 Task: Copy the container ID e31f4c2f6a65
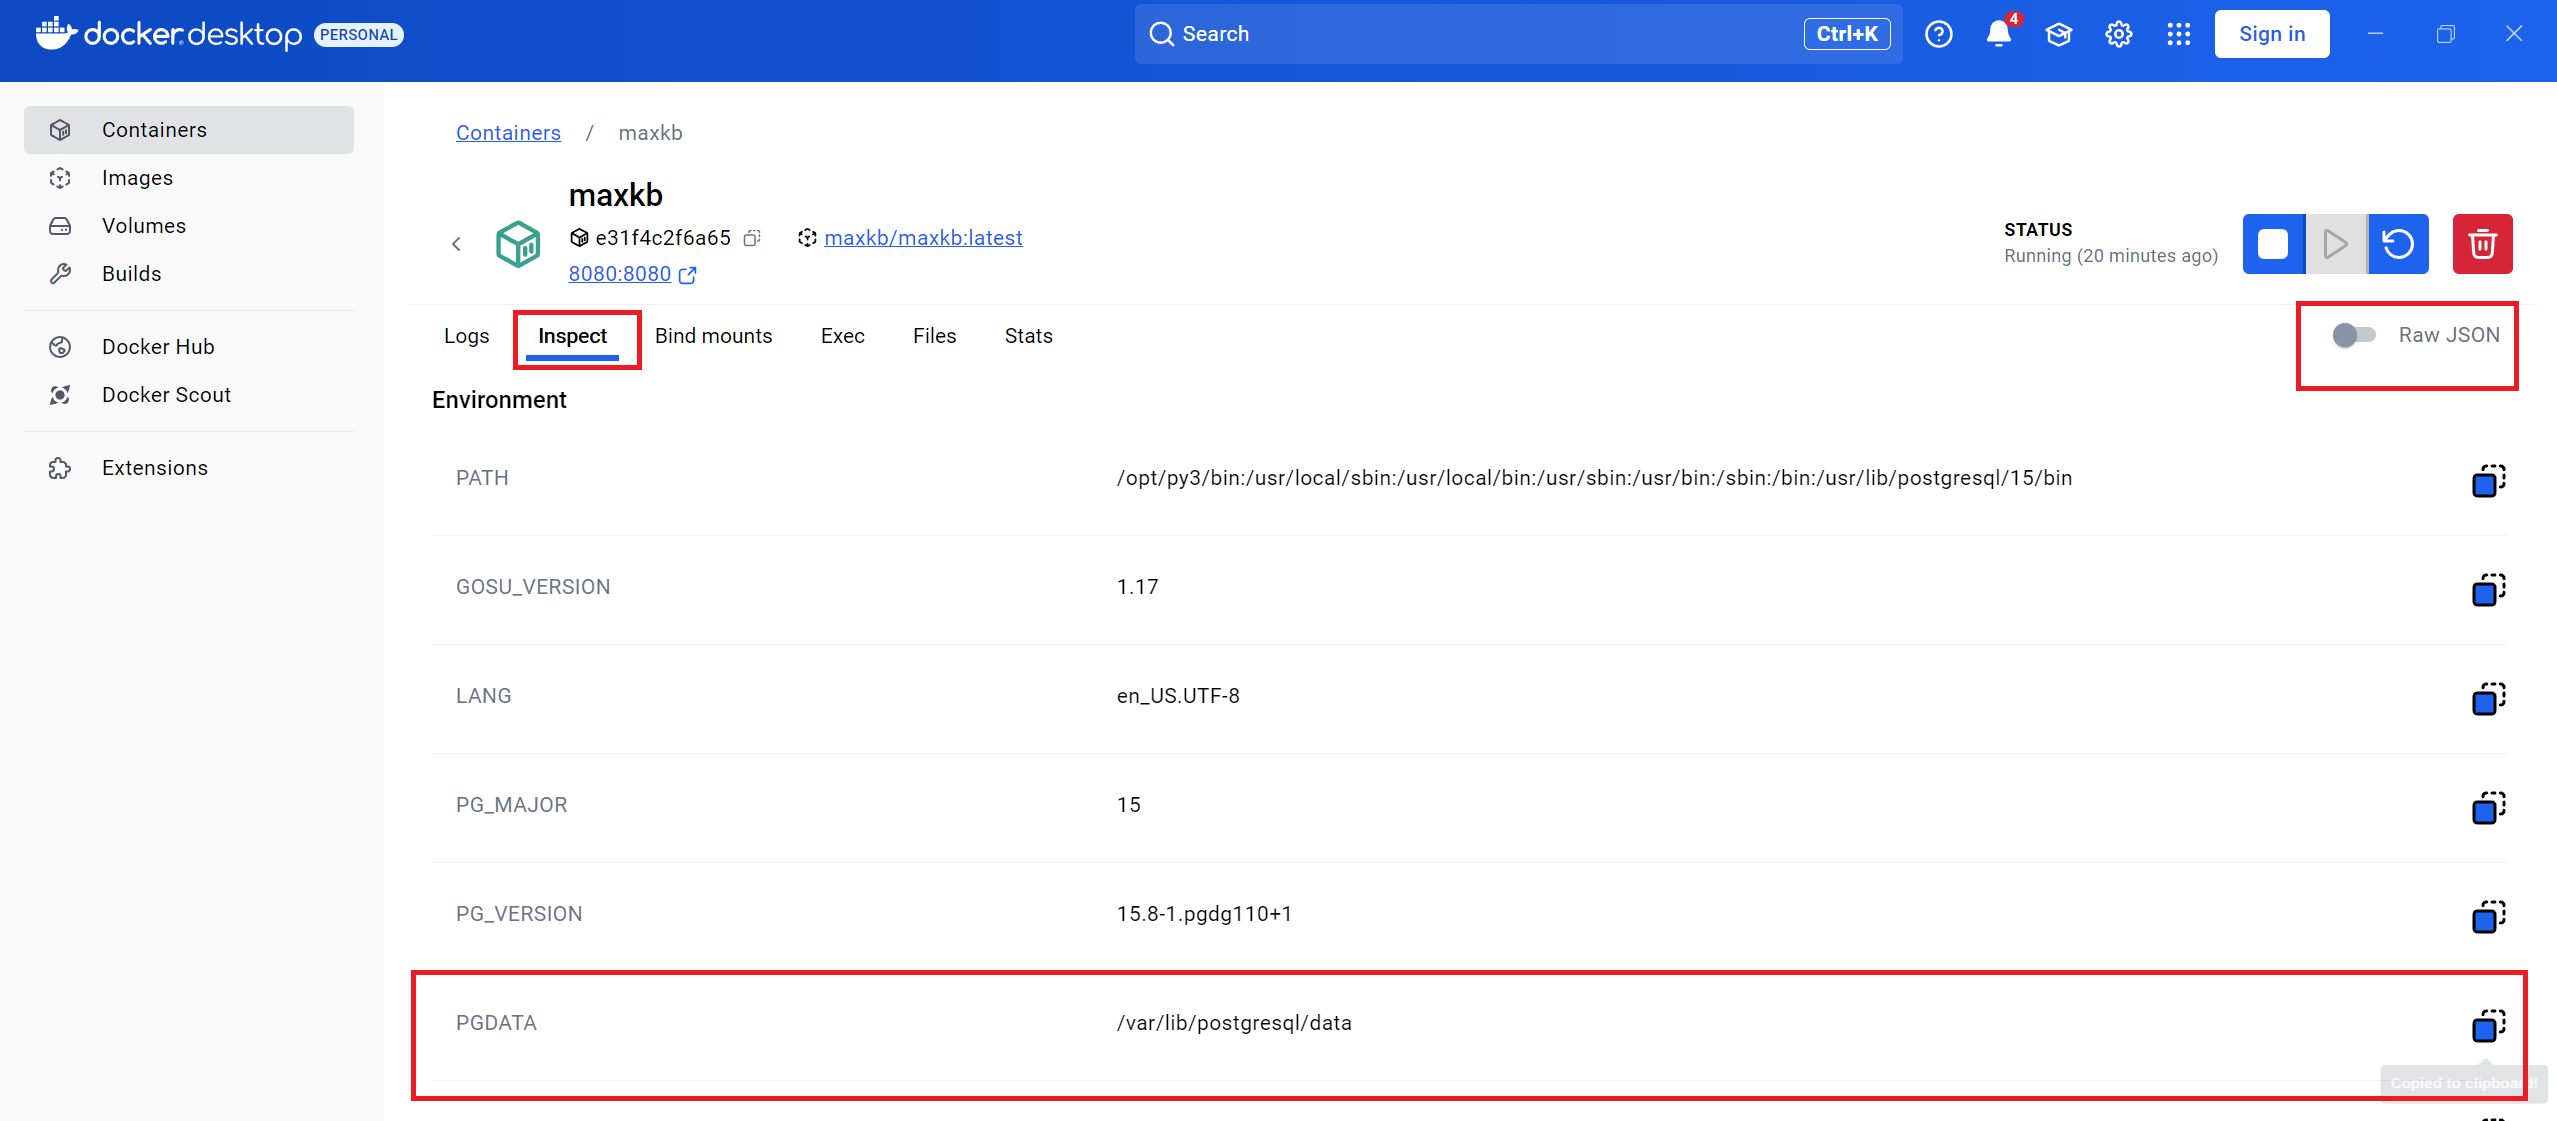(x=753, y=238)
